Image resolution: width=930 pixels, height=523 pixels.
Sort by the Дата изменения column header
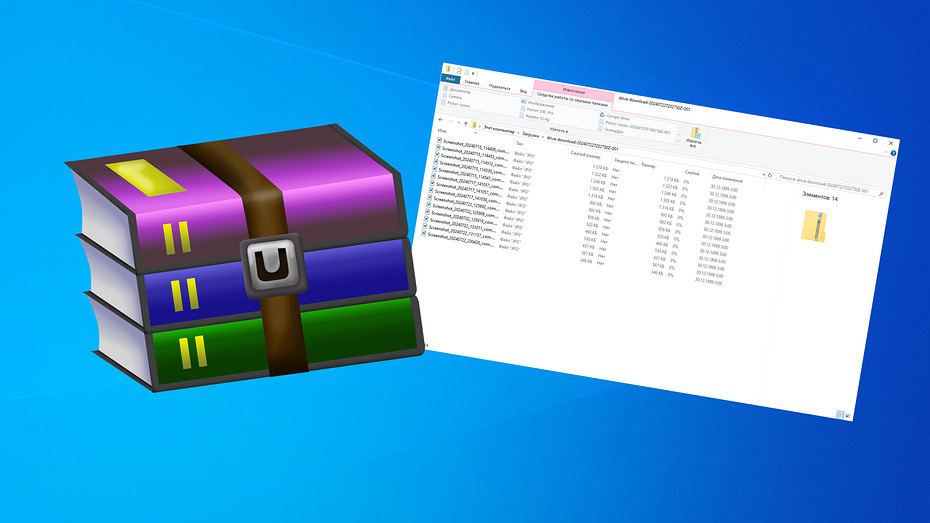pos(727,179)
